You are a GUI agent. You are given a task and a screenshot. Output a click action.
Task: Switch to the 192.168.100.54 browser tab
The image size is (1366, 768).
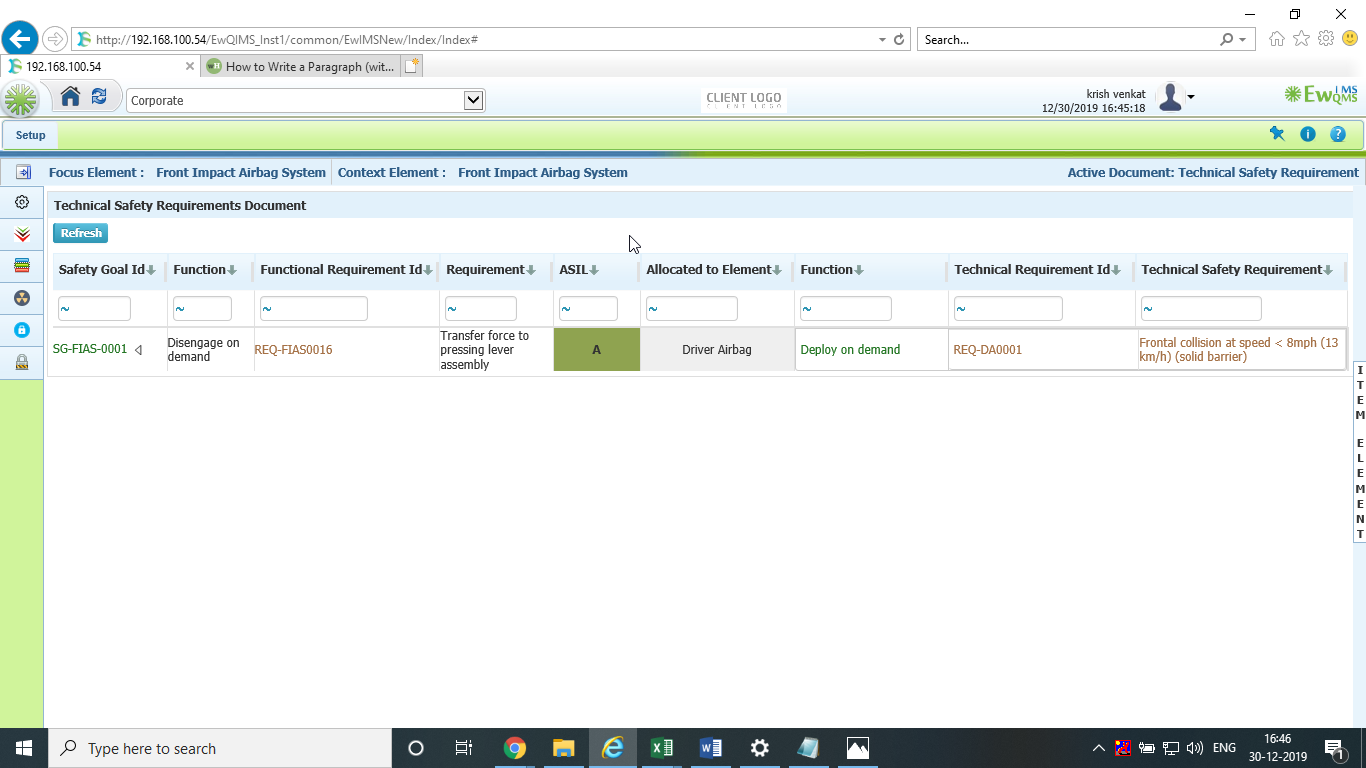click(100, 66)
